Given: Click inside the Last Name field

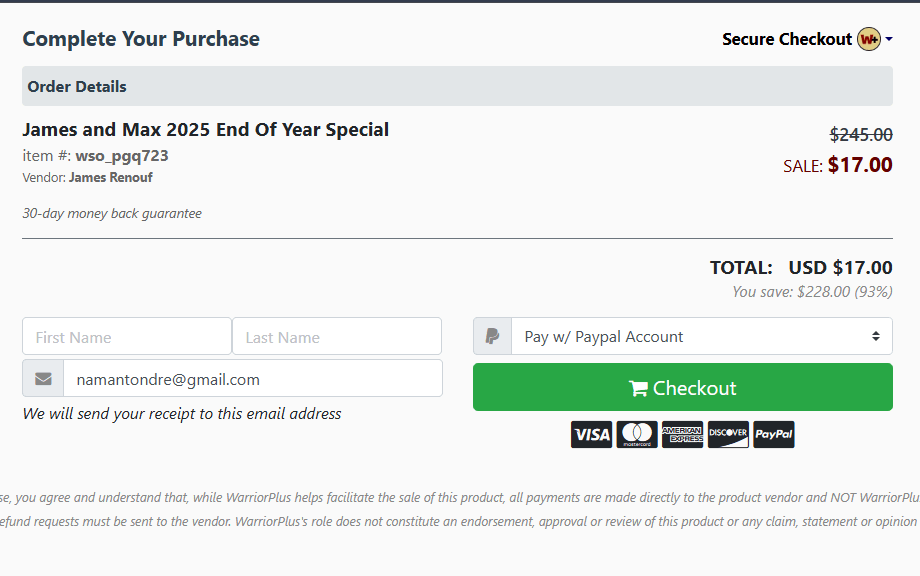Looking at the screenshot, I should point(336,336).
